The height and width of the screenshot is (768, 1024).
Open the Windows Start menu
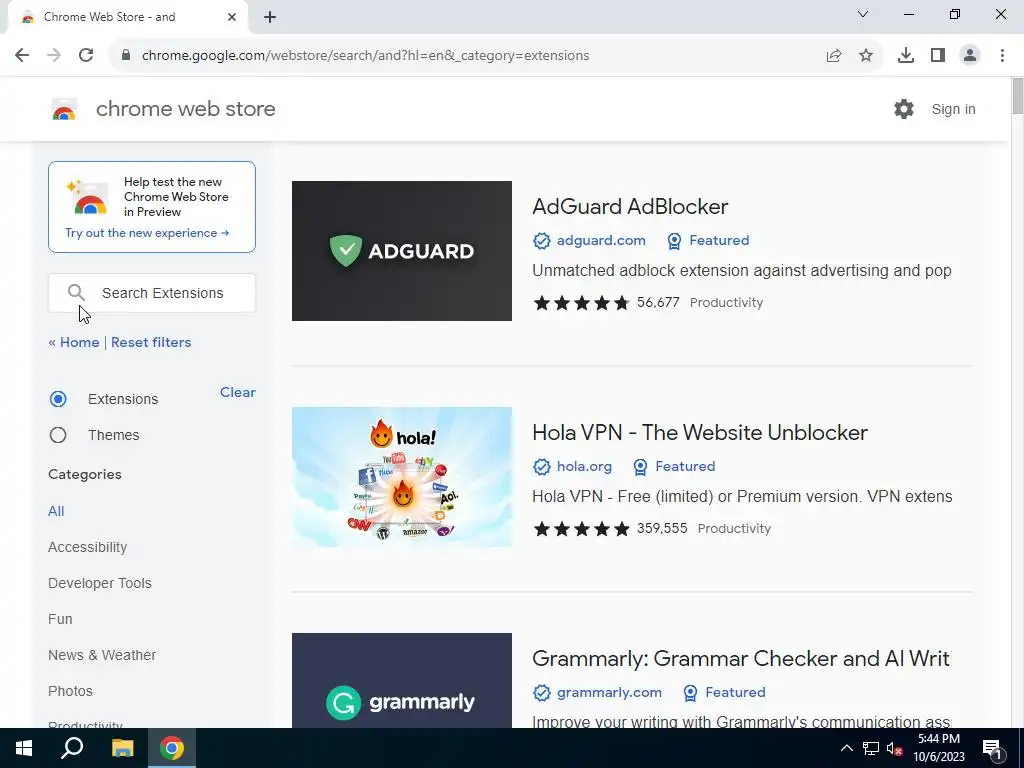tap(24, 748)
